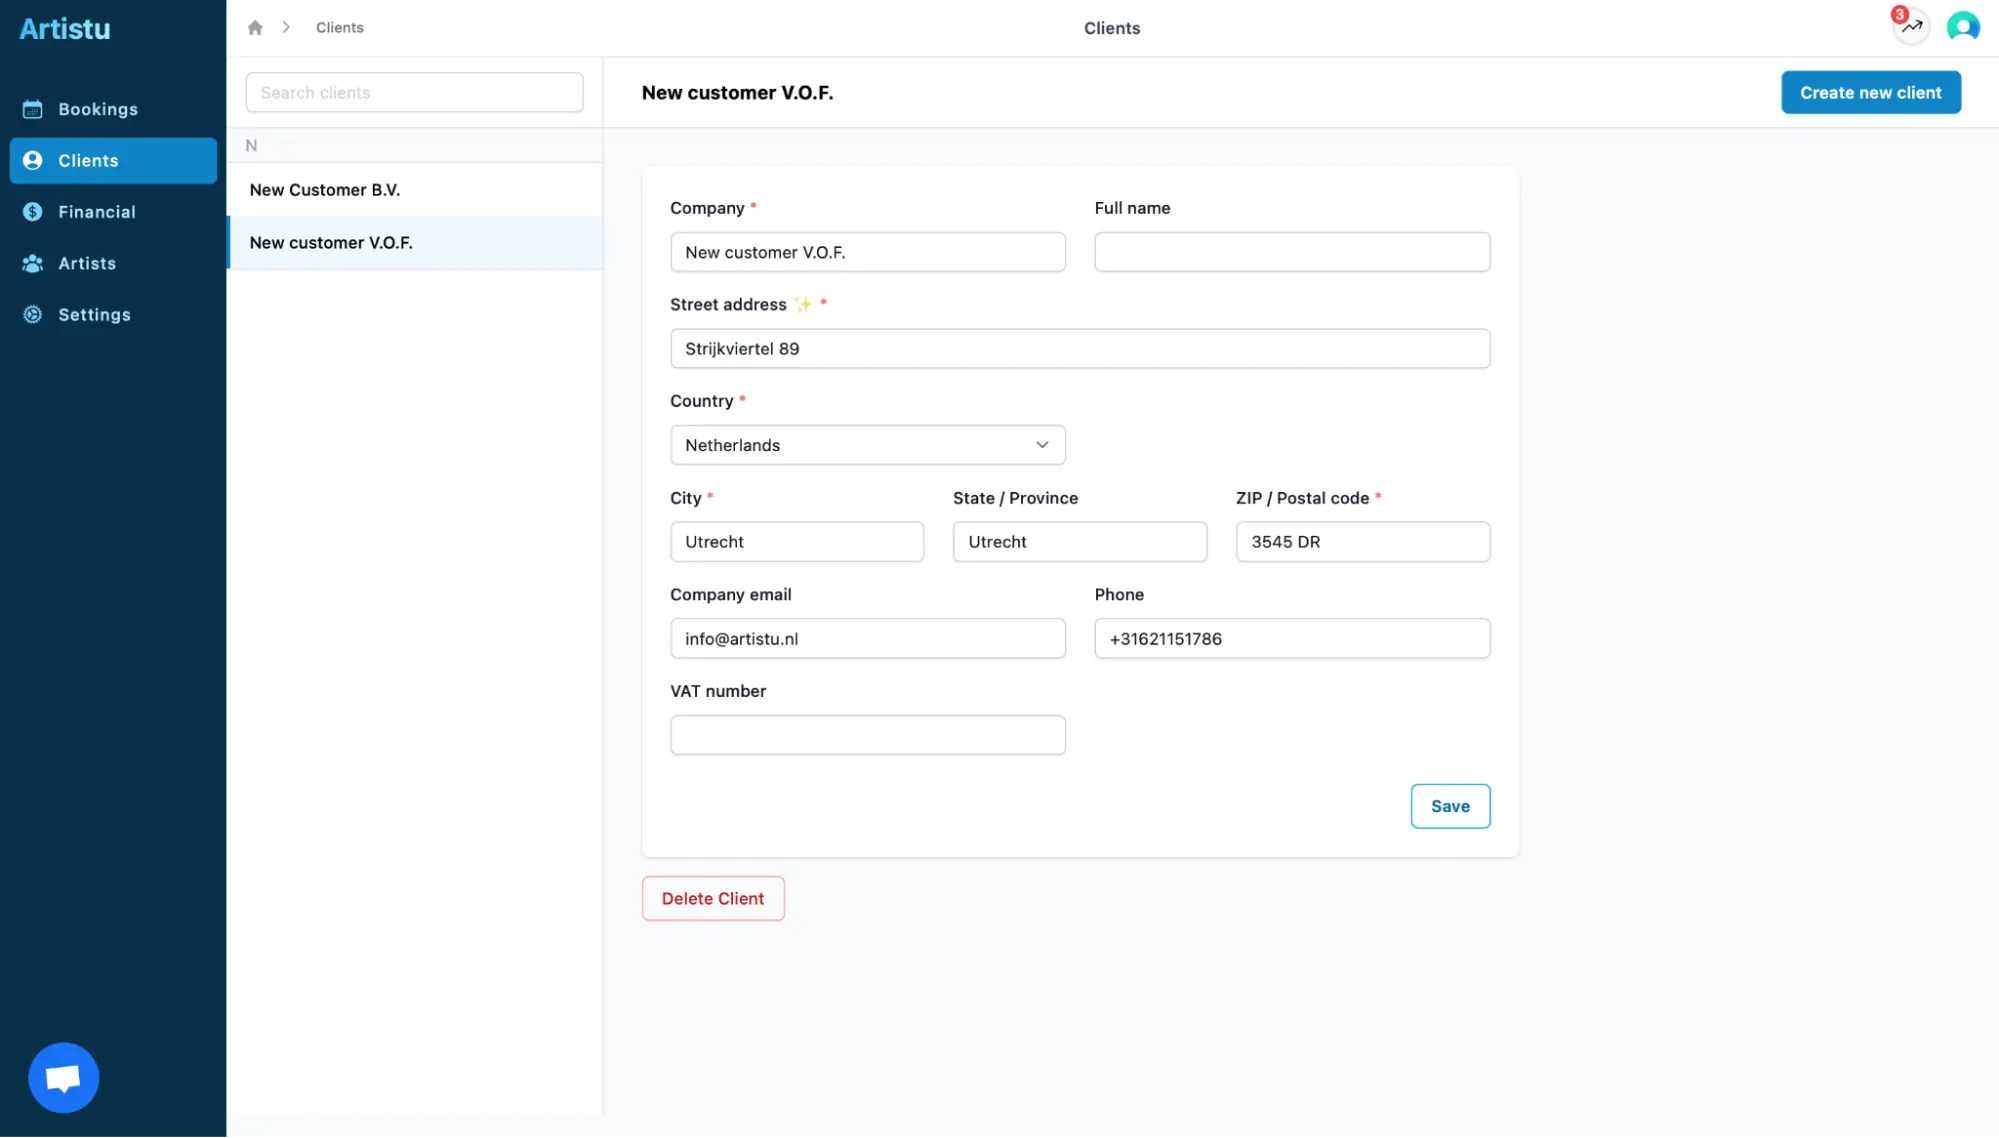
Task: Navigate to Artists page
Action: (x=87, y=263)
